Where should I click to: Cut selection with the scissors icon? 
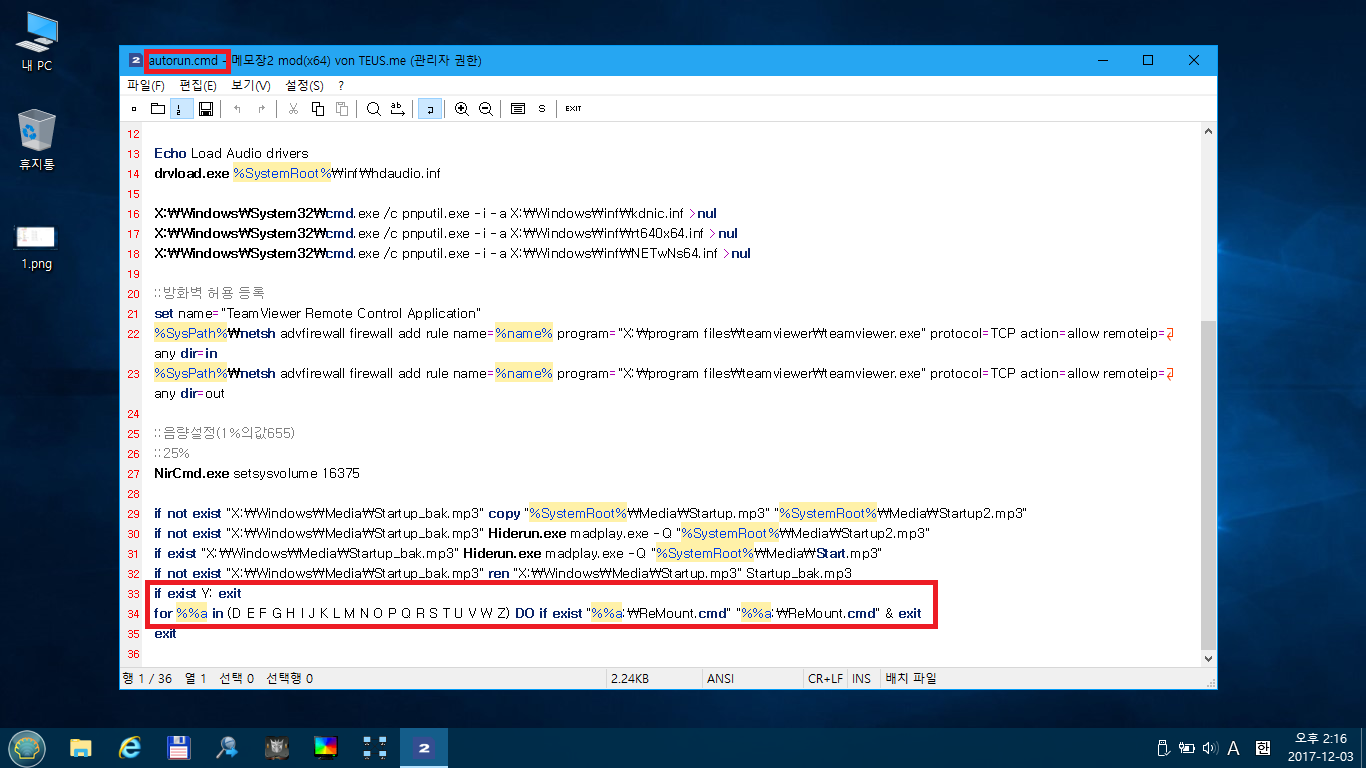293,109
